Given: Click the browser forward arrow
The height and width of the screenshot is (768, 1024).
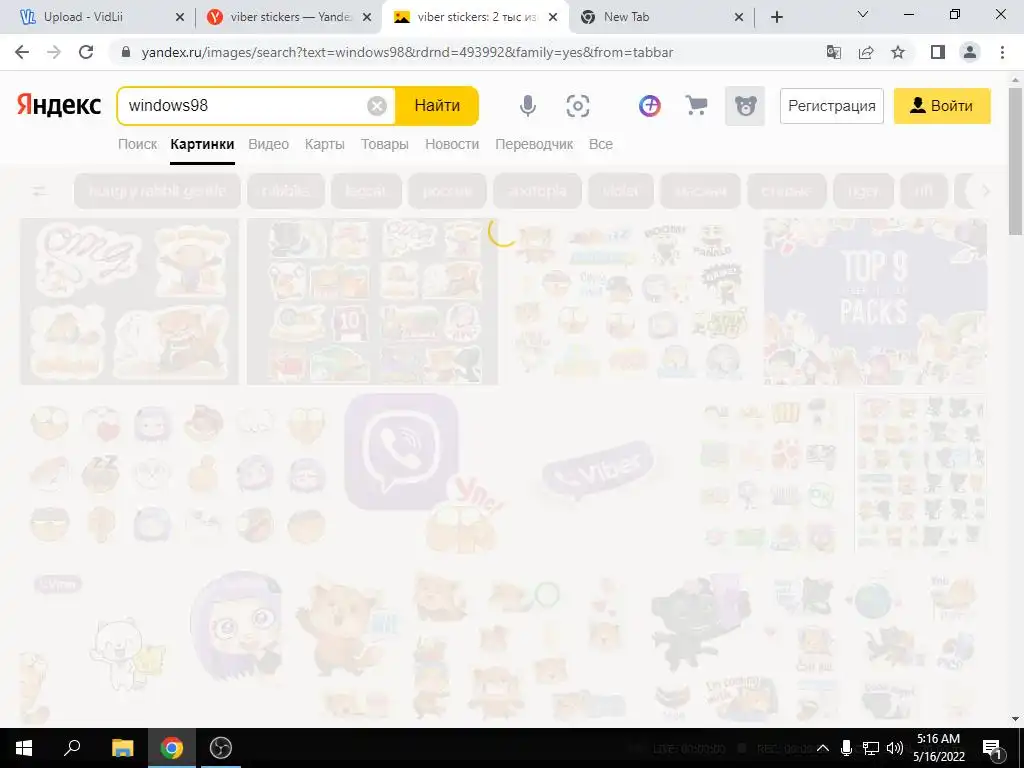Looking at the screenshot, I should click(x=54, y=52).
